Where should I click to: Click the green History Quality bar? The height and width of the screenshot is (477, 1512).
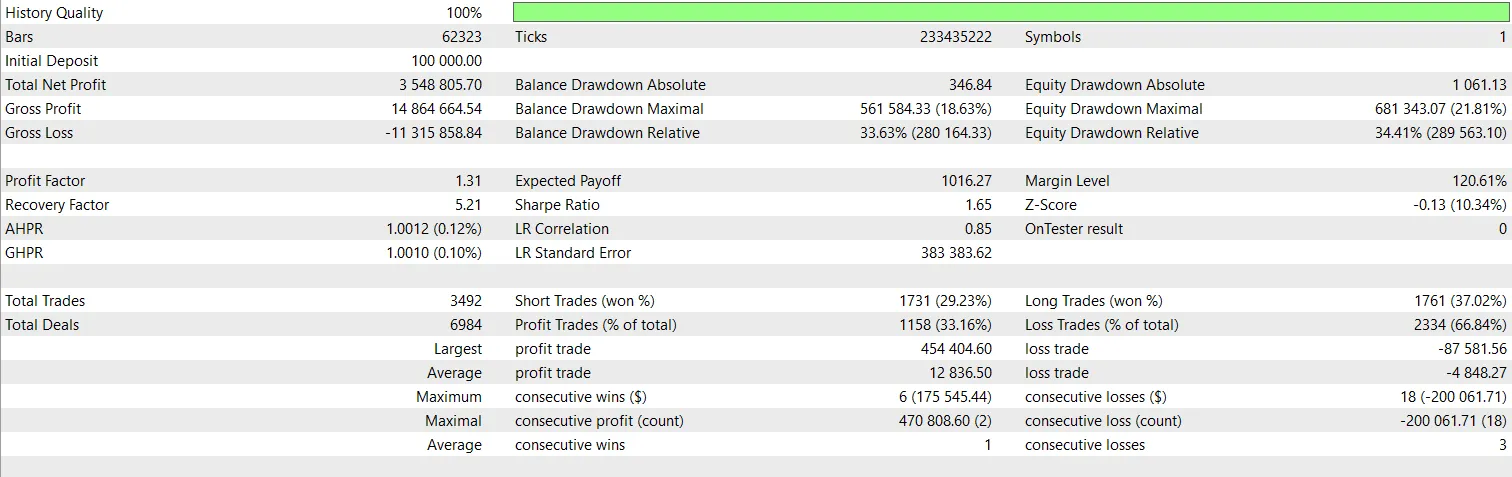point(1009,13)
